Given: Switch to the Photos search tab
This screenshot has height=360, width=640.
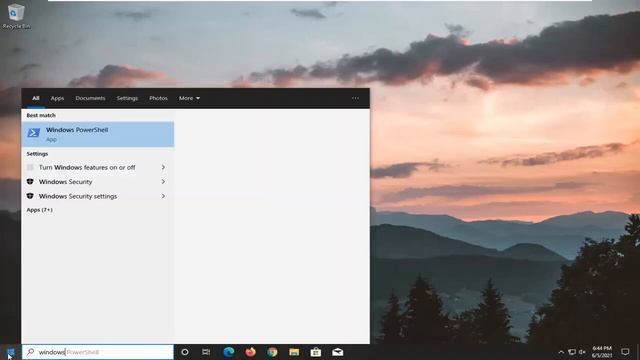Looking at the screenshot, I should (158, 98).
